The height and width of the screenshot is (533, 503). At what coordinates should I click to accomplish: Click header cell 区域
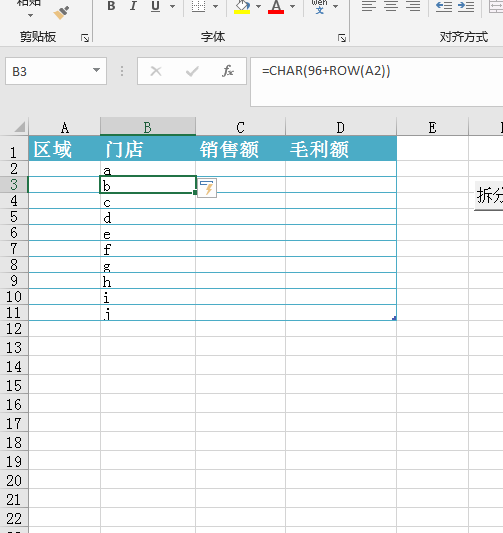[65, 149]
